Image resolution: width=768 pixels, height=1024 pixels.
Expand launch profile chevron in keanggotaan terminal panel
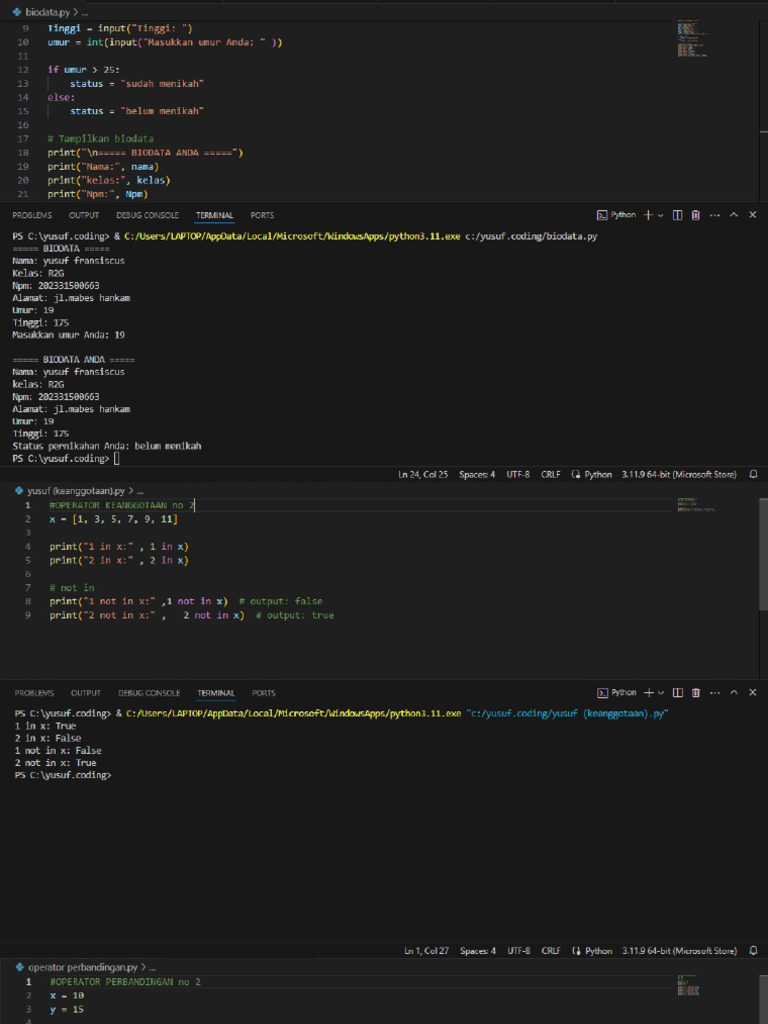[661, 692]
